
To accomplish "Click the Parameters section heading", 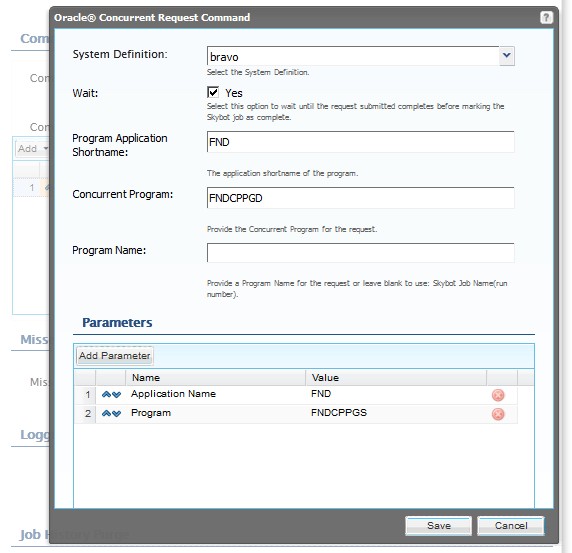I will [117, 322].
